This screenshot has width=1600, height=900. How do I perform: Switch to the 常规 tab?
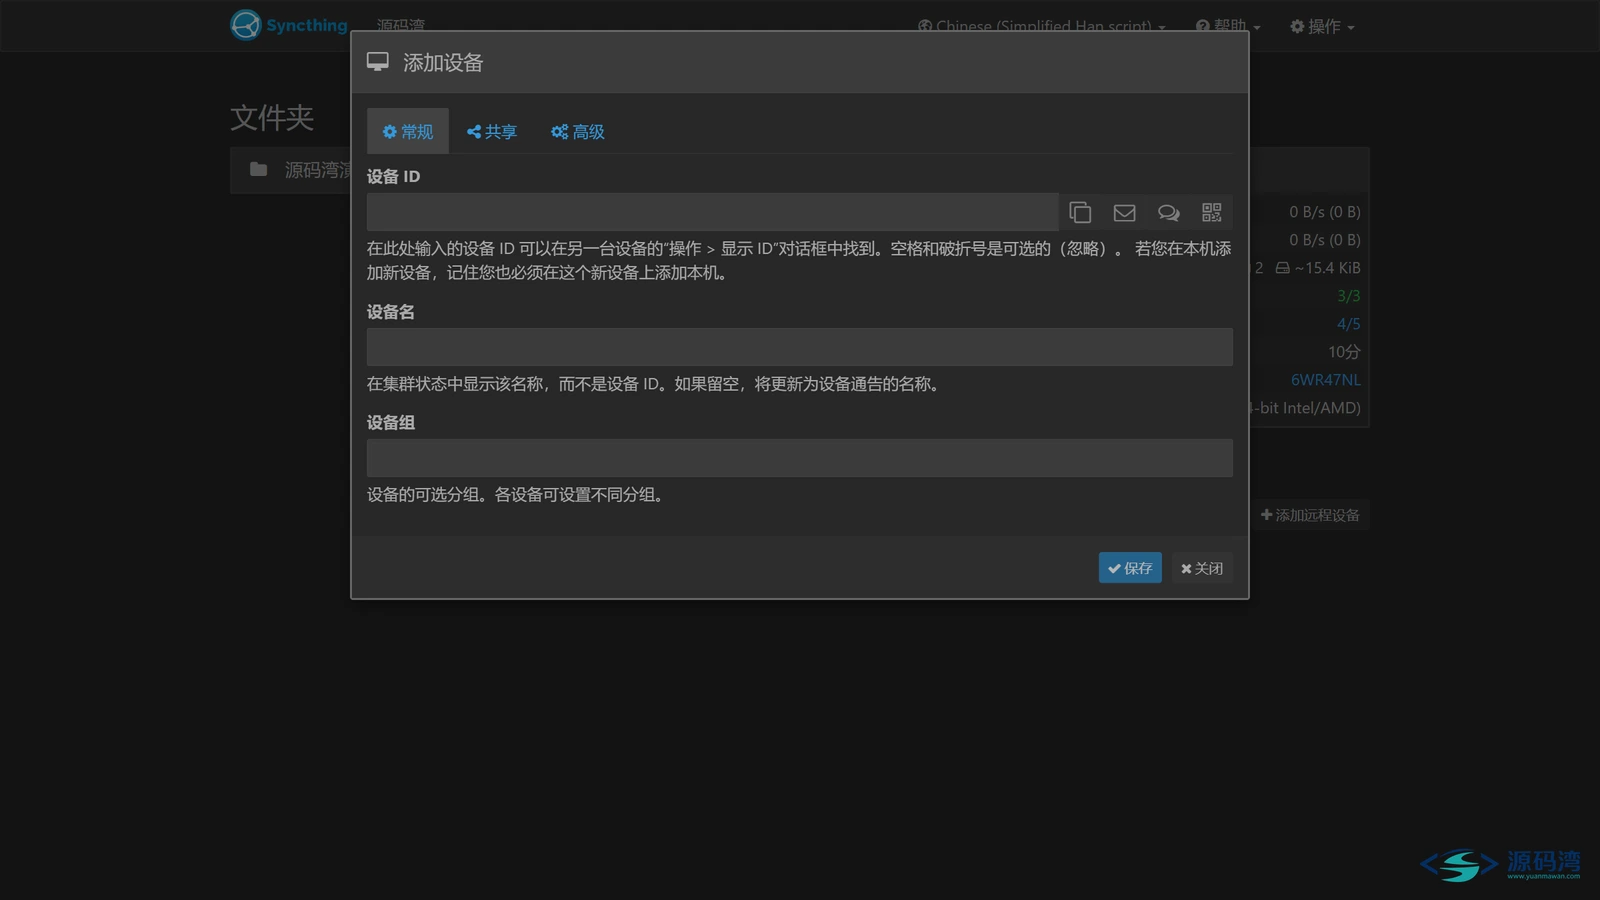408,132
